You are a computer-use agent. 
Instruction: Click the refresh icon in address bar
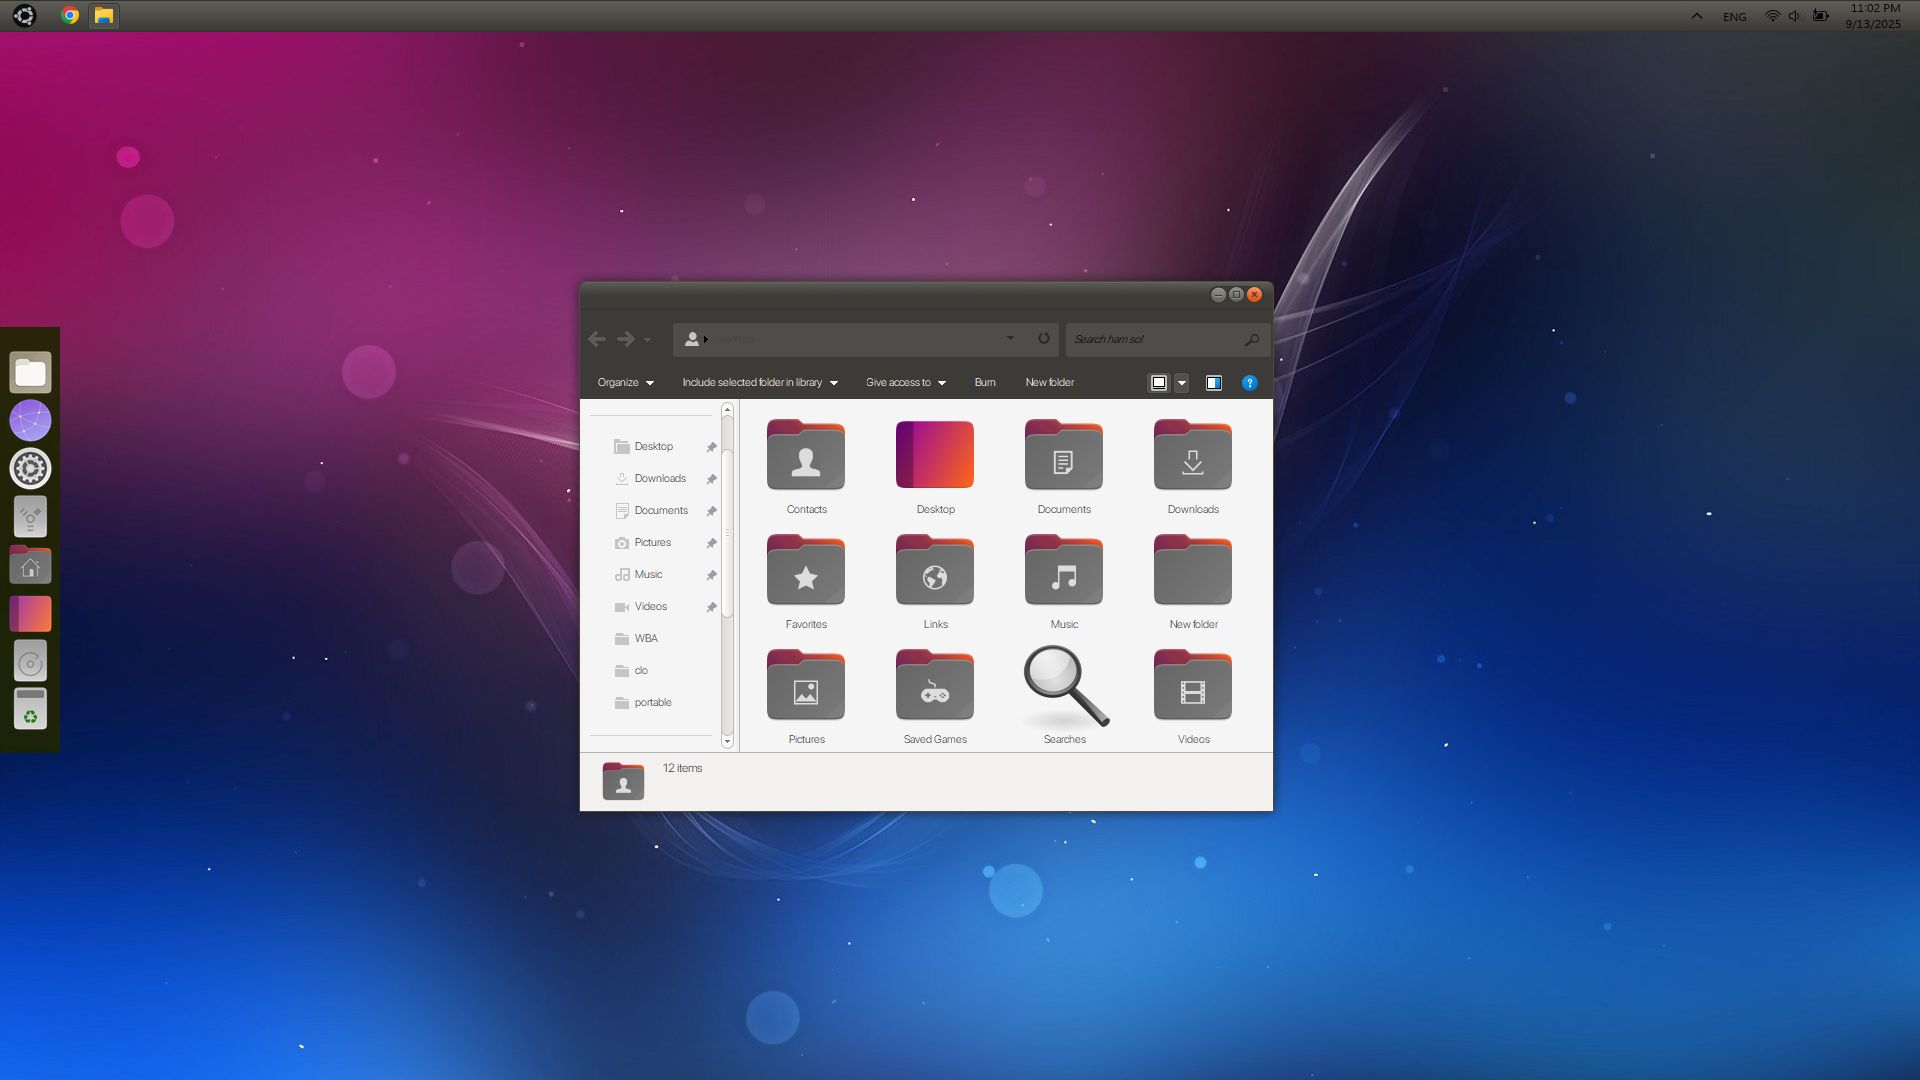[1044, 339]
